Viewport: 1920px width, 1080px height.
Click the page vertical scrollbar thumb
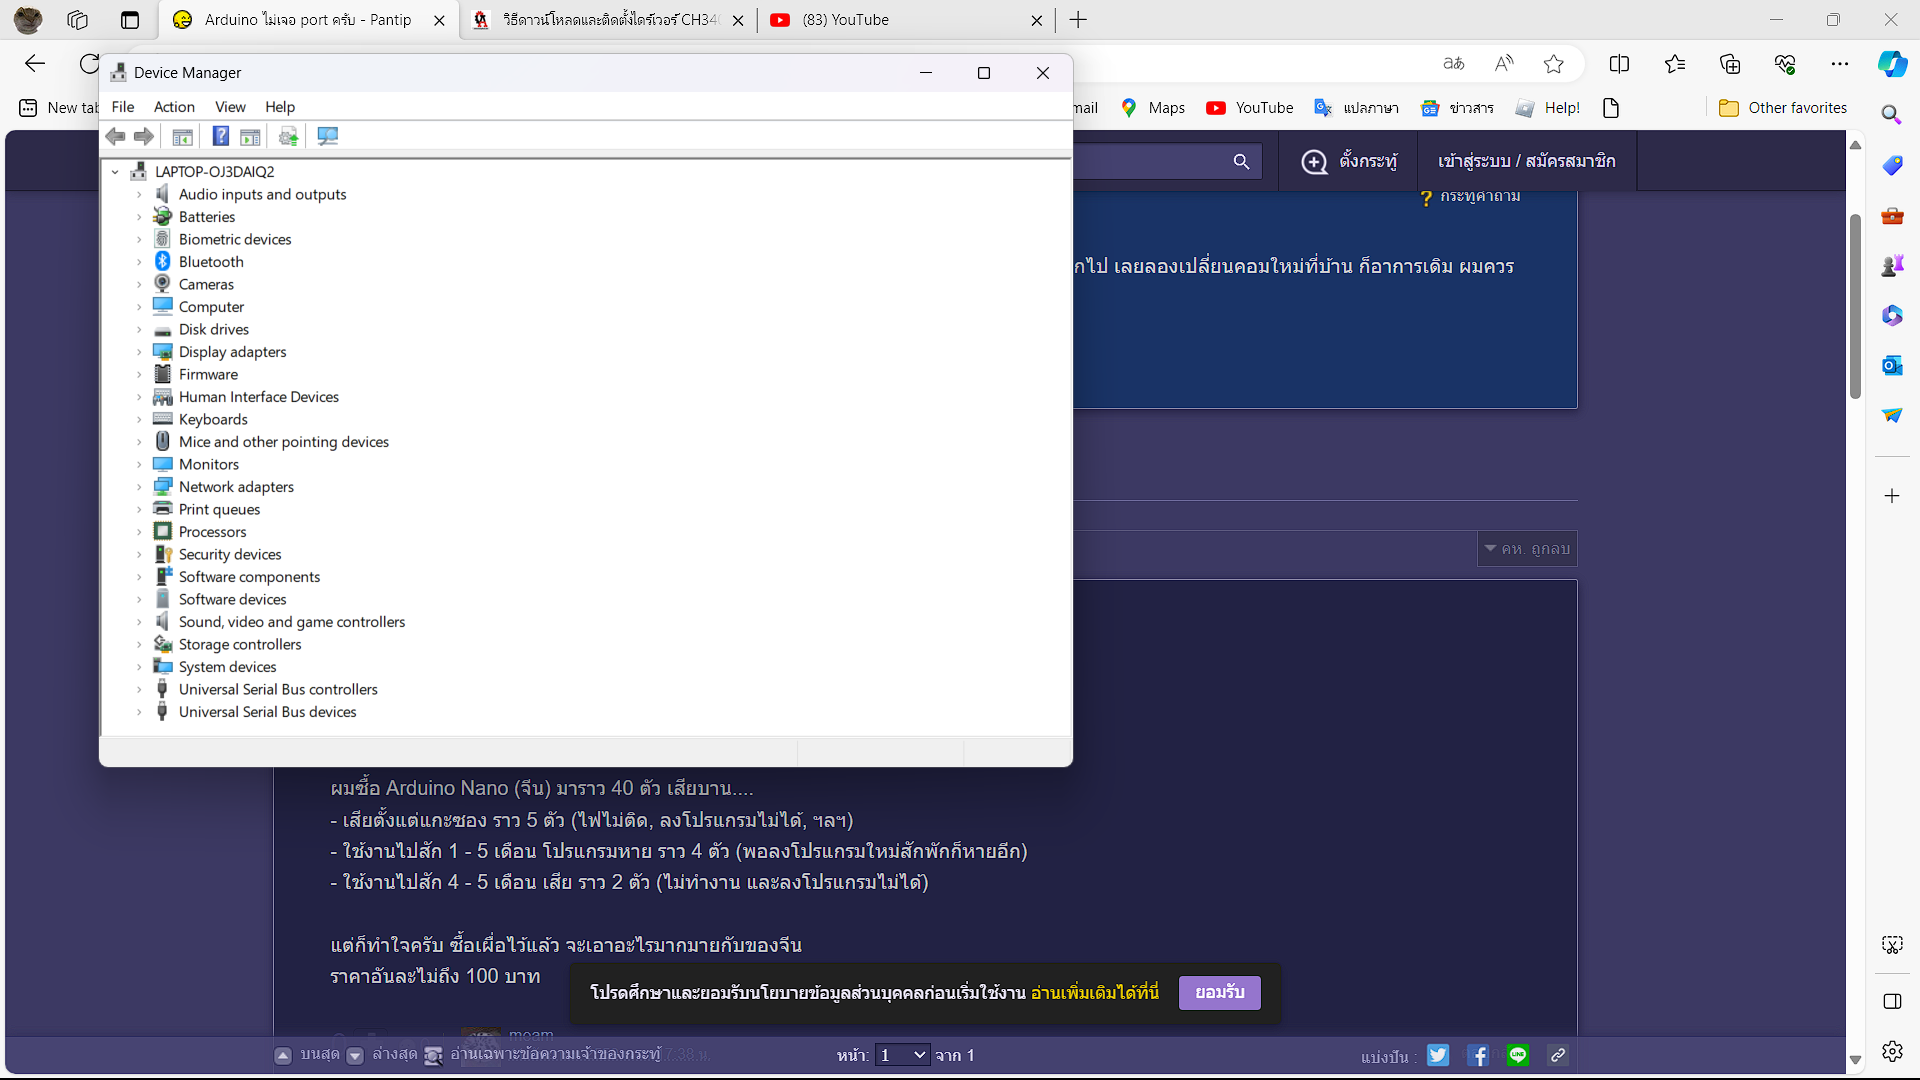pos(1855,305)
